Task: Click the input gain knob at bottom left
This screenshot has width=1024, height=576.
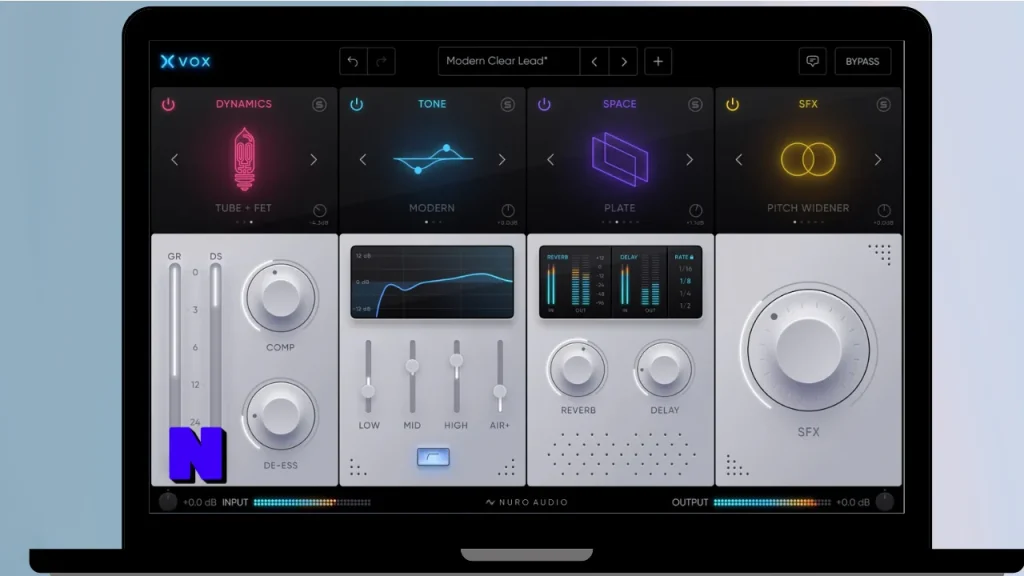Action: pyautogui.click(x=168, y=502)
